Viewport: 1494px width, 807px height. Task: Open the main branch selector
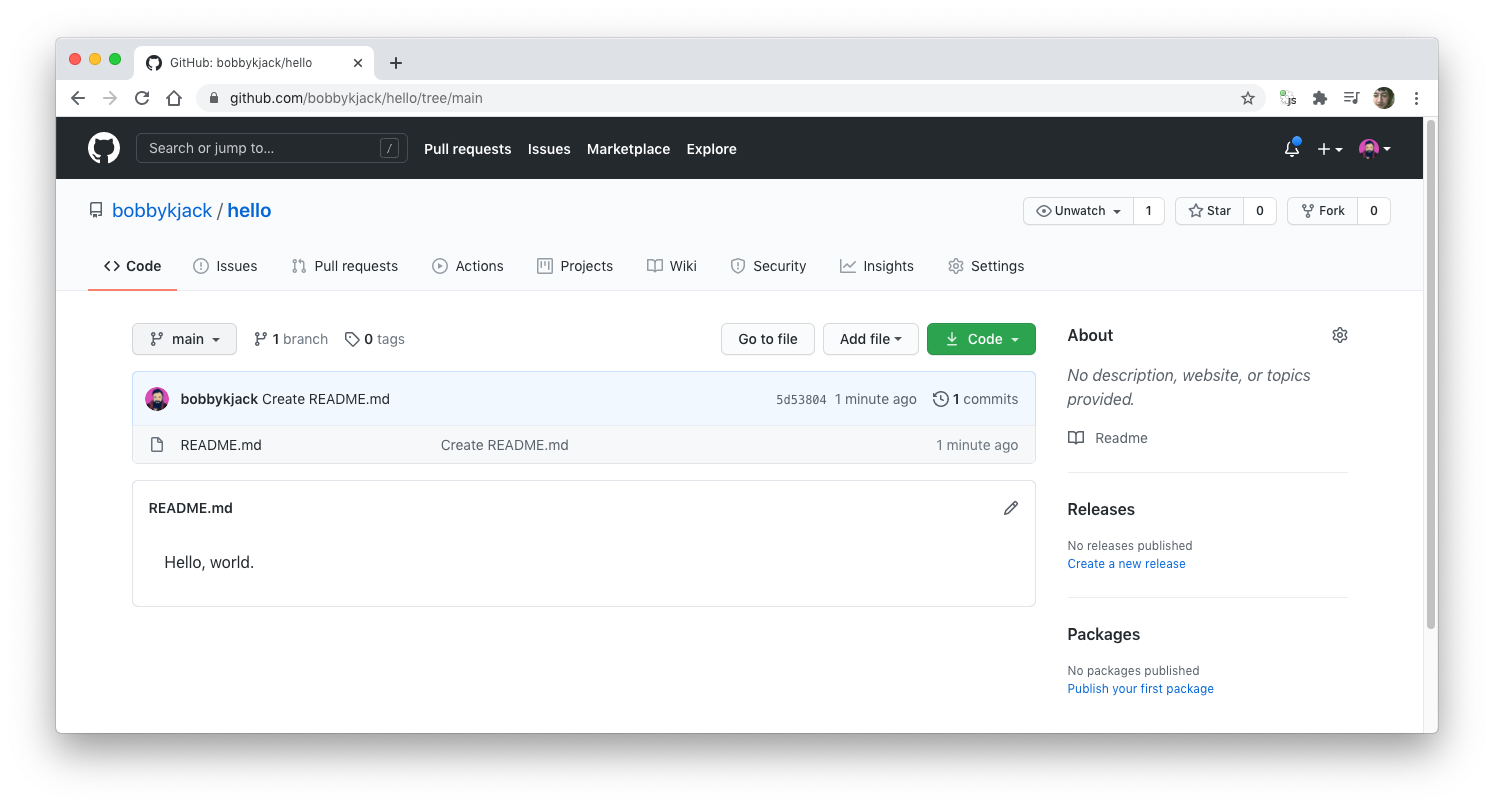click(184, 339)
